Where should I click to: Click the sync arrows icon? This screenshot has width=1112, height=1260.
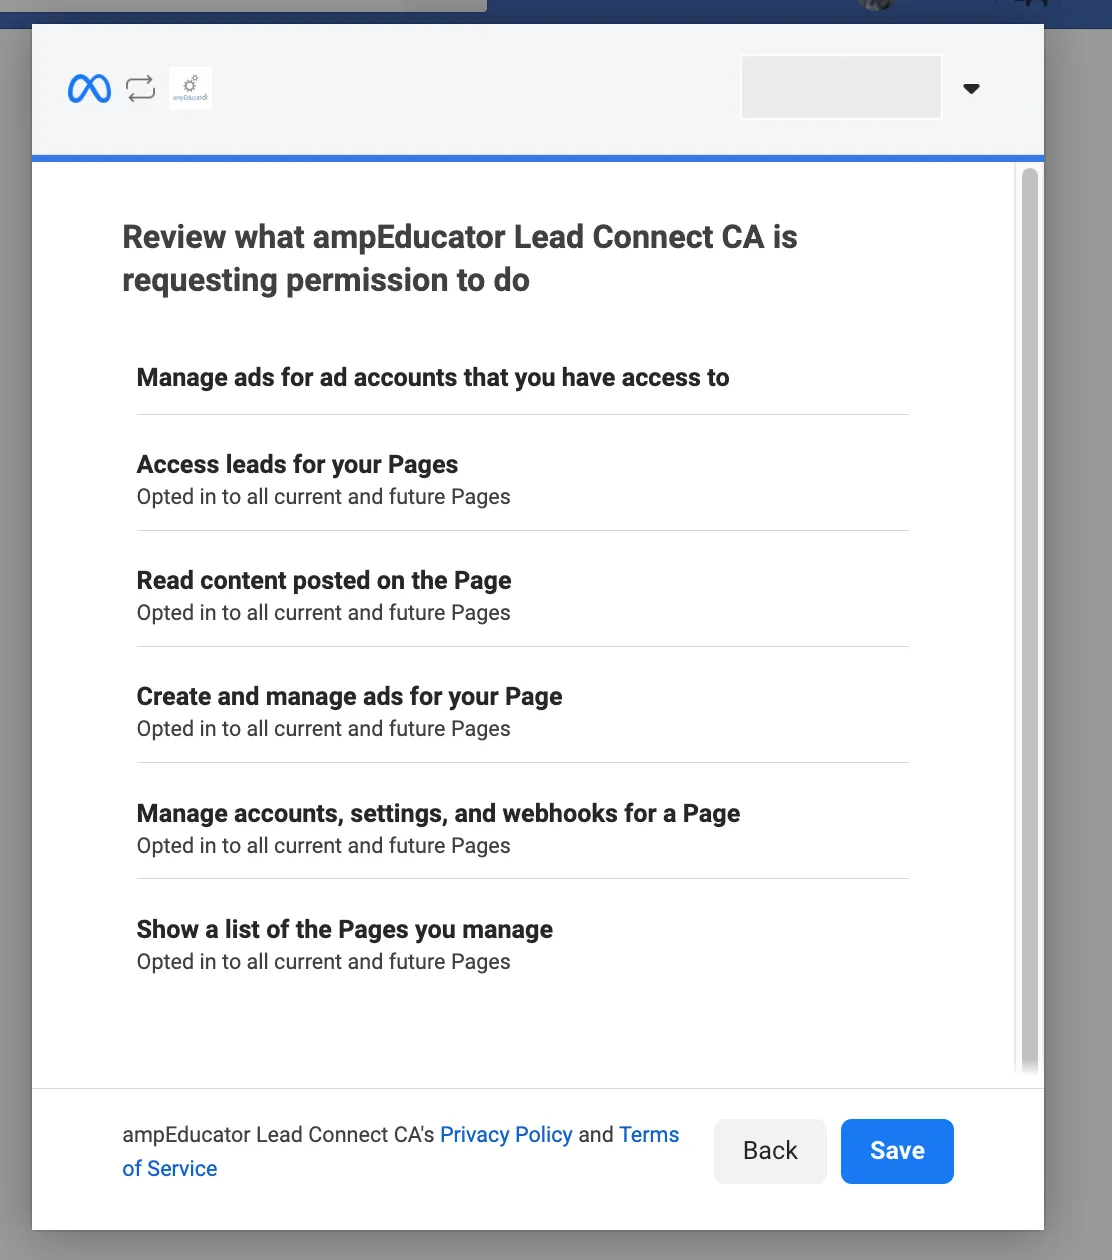[141, 89]
